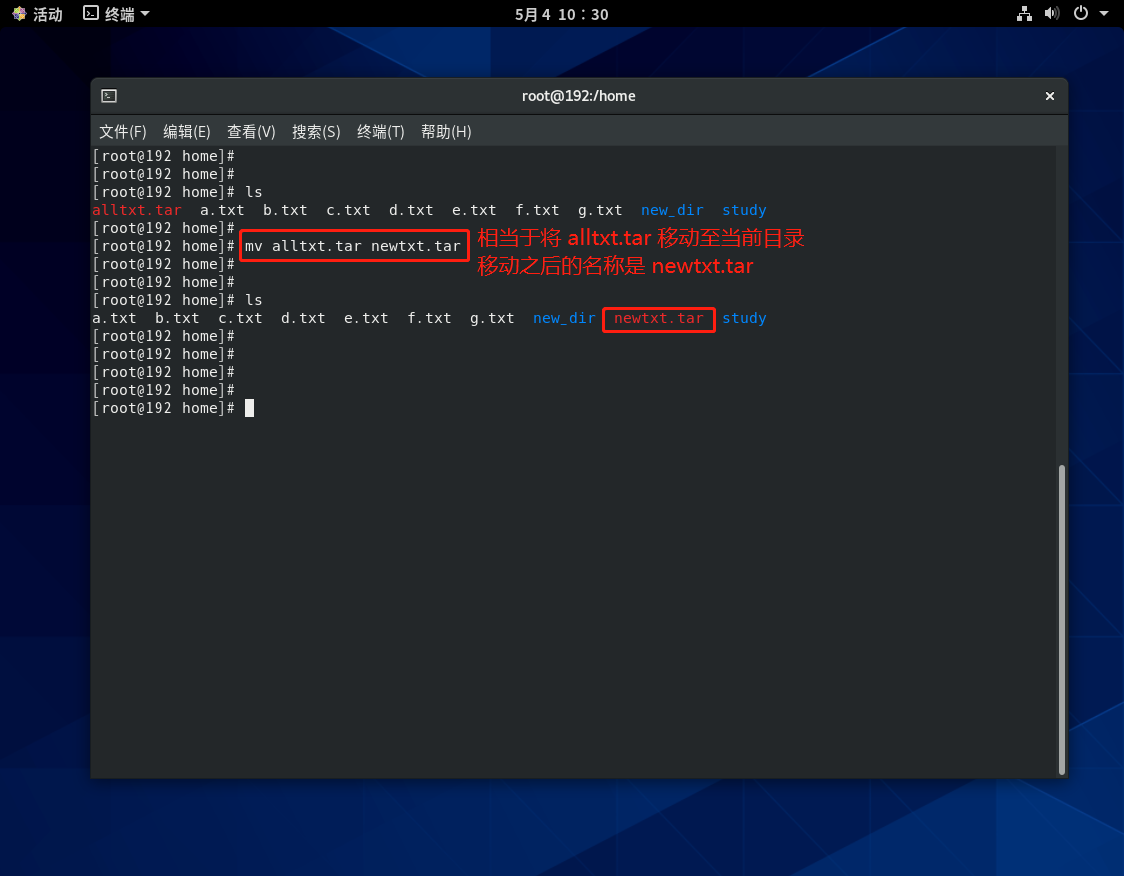This screenshot has height=876, width=1124.
Task: Click the terminal icon in top bar
Action: [91, 14]
